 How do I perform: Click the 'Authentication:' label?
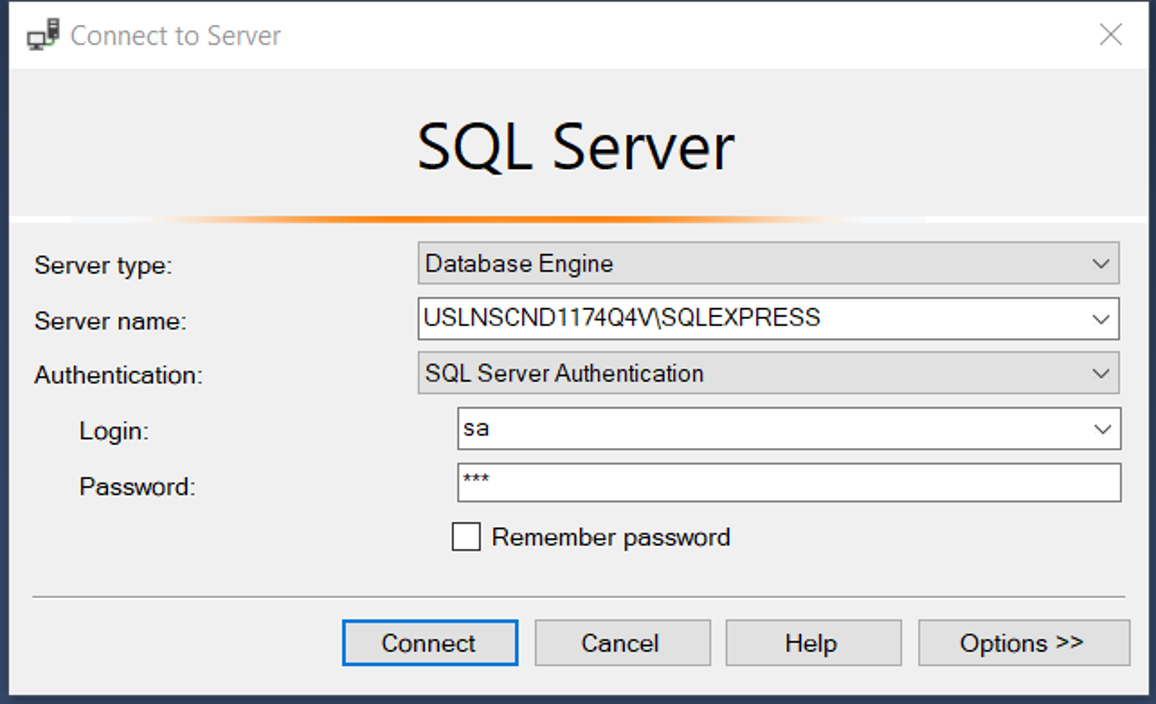tap(118, 375)
